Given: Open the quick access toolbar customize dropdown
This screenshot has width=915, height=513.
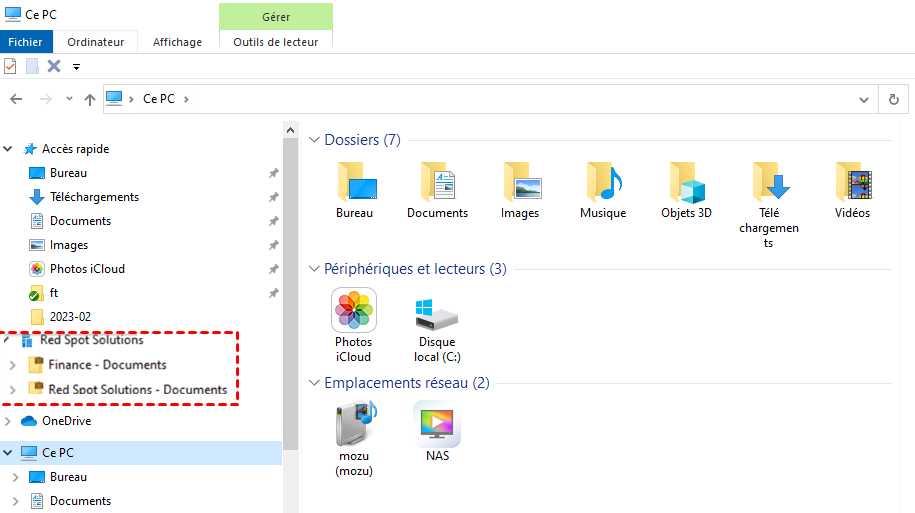Looking at the screenshot, I should pyautogui.click(x=76, y=67).
